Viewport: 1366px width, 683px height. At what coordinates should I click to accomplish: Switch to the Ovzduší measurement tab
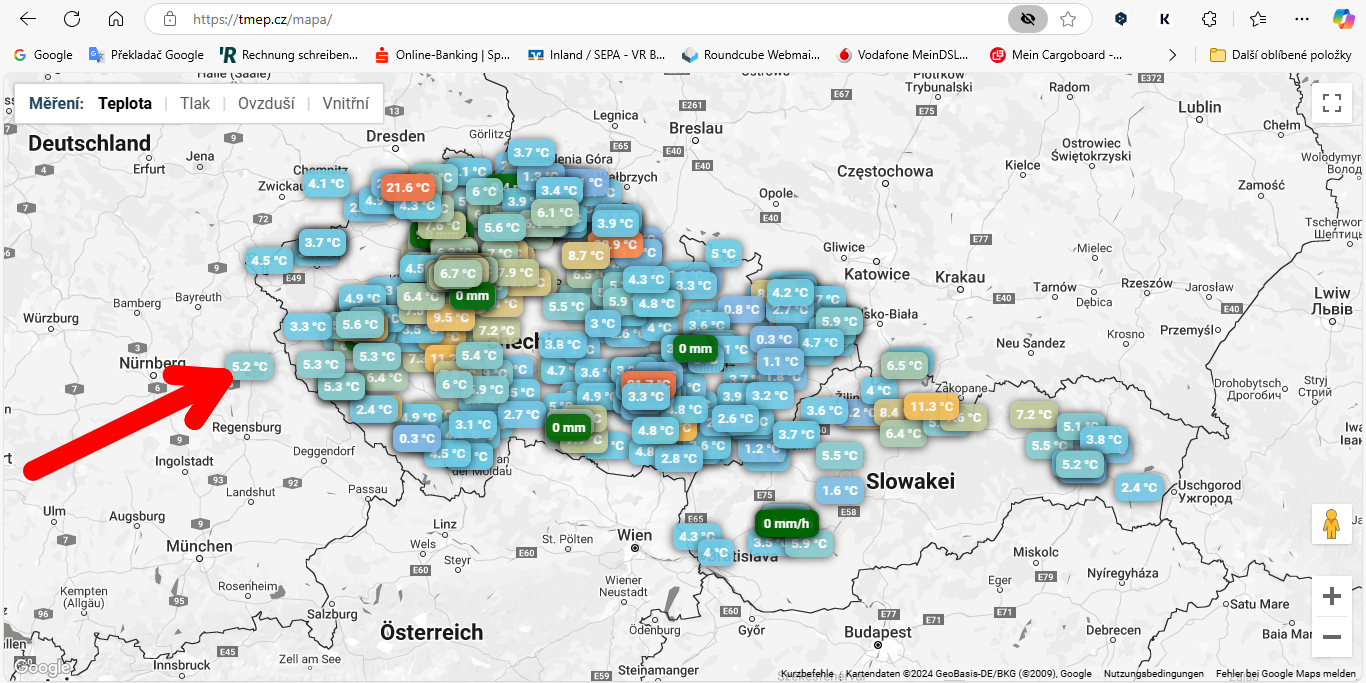click(266, 103)
